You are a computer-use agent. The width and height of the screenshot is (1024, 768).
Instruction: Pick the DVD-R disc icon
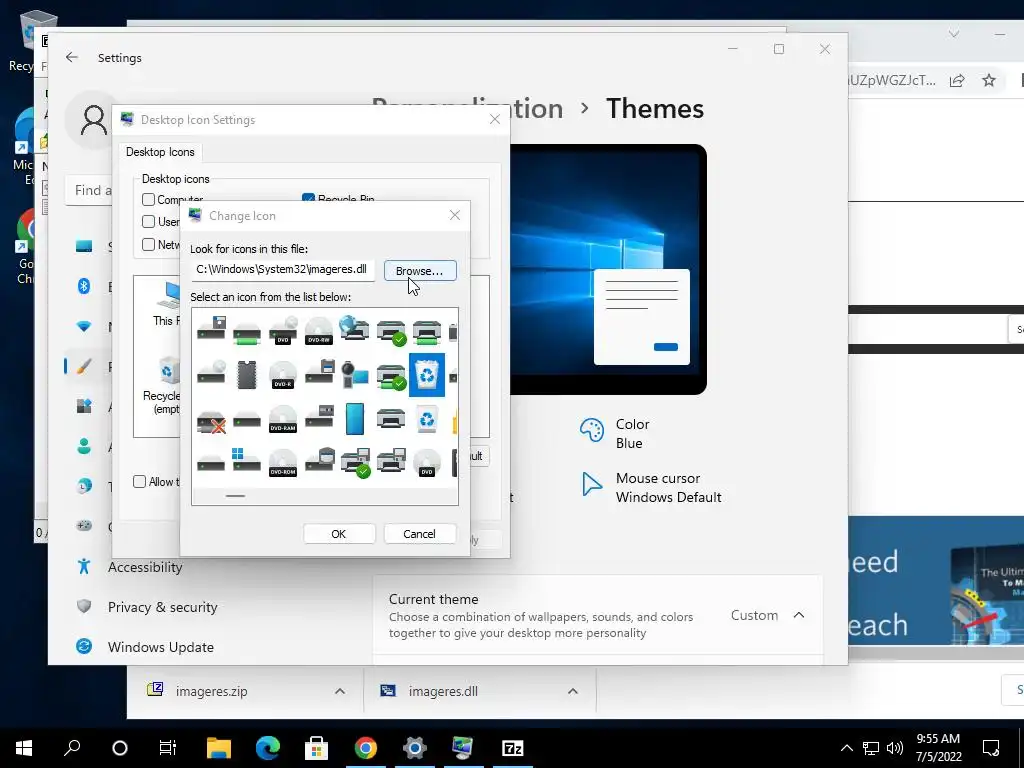pos(283,375)
